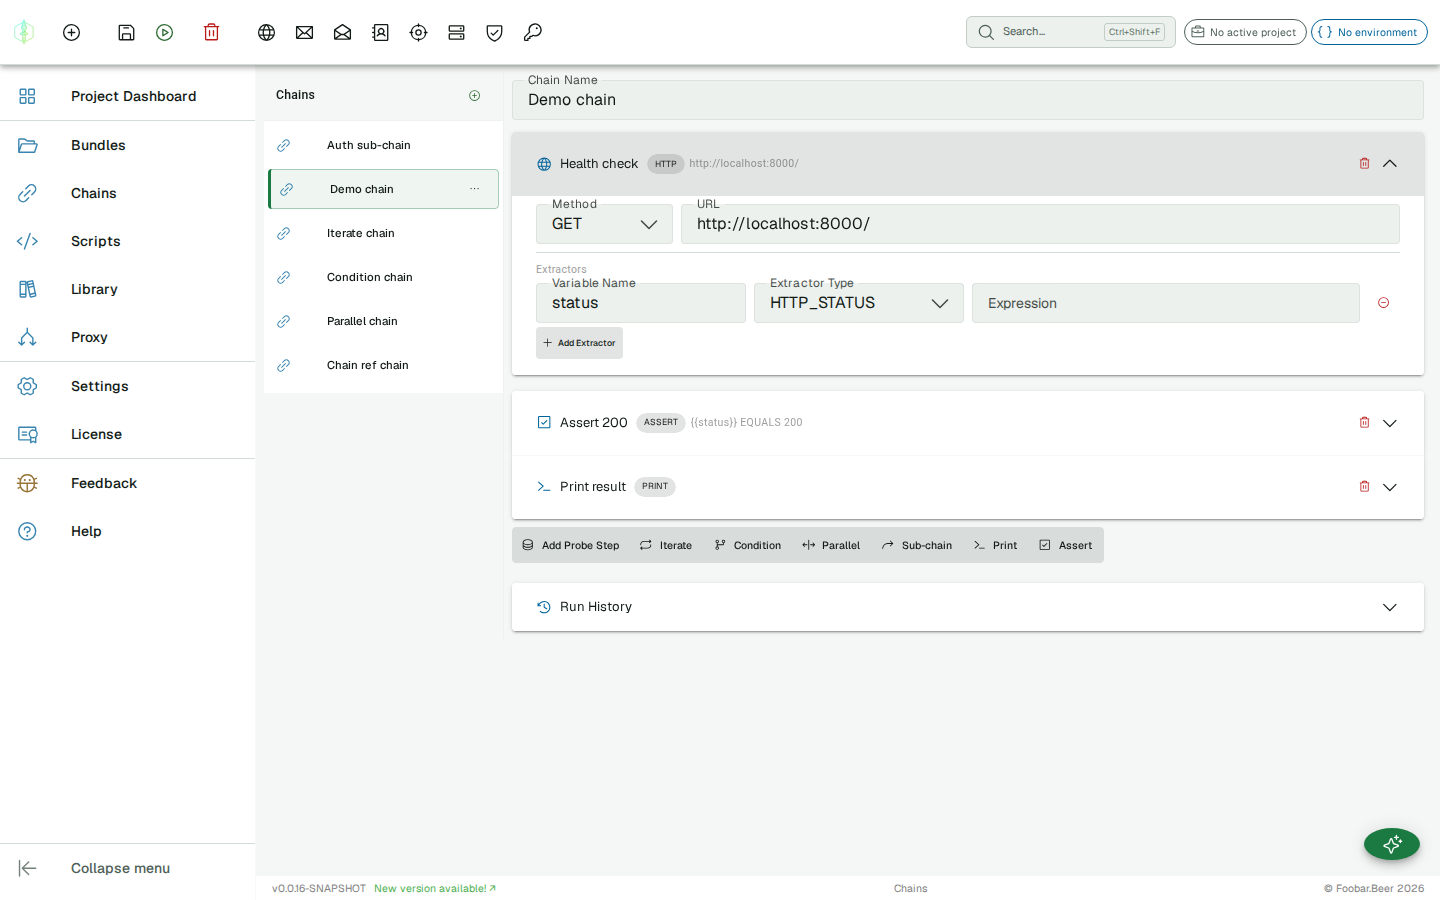This screenshot has width=1440, height=900.
Task: Open the Extractor Type dropdown
Action: point(859,303)
